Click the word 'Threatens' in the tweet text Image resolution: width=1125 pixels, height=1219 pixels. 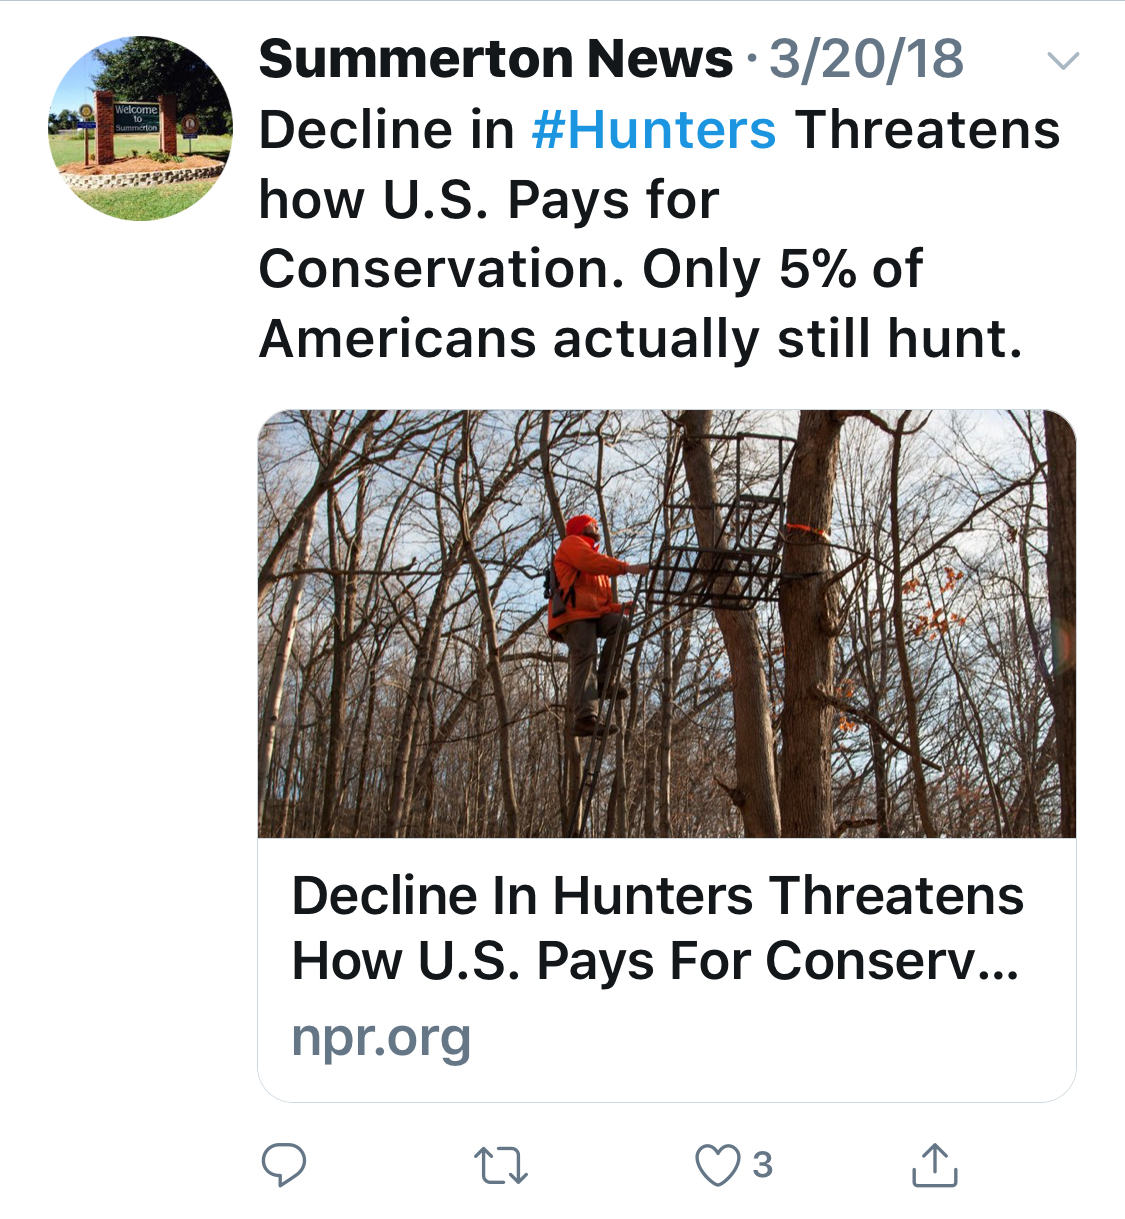point(927,130)
